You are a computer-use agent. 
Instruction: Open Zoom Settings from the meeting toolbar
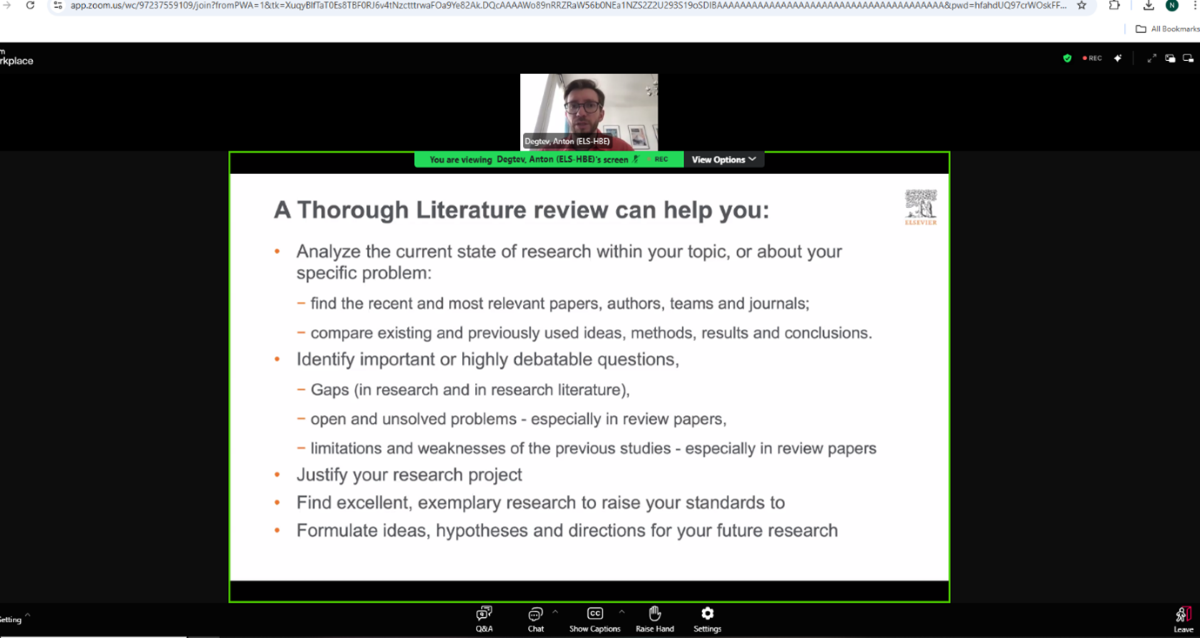tap(707, 619)
